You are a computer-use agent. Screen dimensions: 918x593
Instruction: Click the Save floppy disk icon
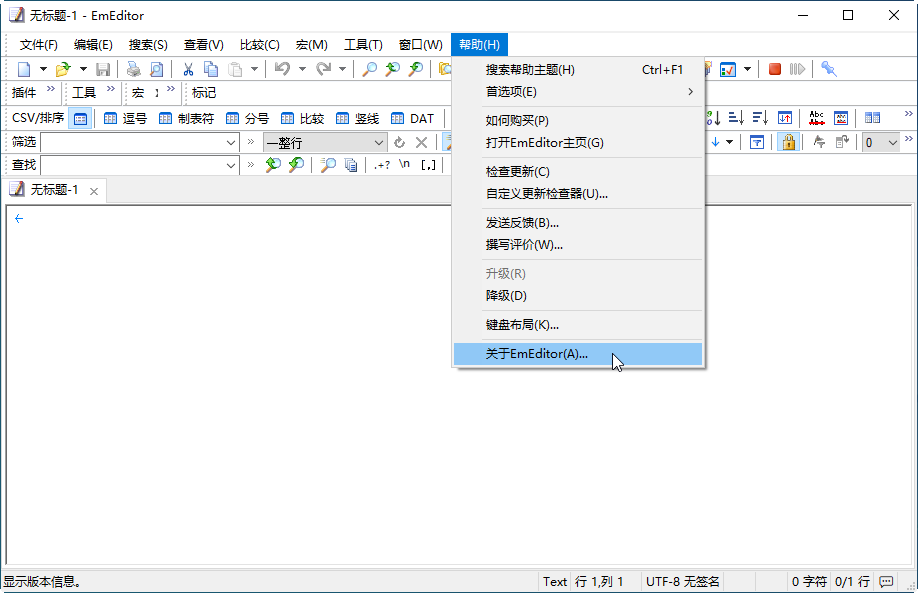pyautogui.click(x=103, y=70)
